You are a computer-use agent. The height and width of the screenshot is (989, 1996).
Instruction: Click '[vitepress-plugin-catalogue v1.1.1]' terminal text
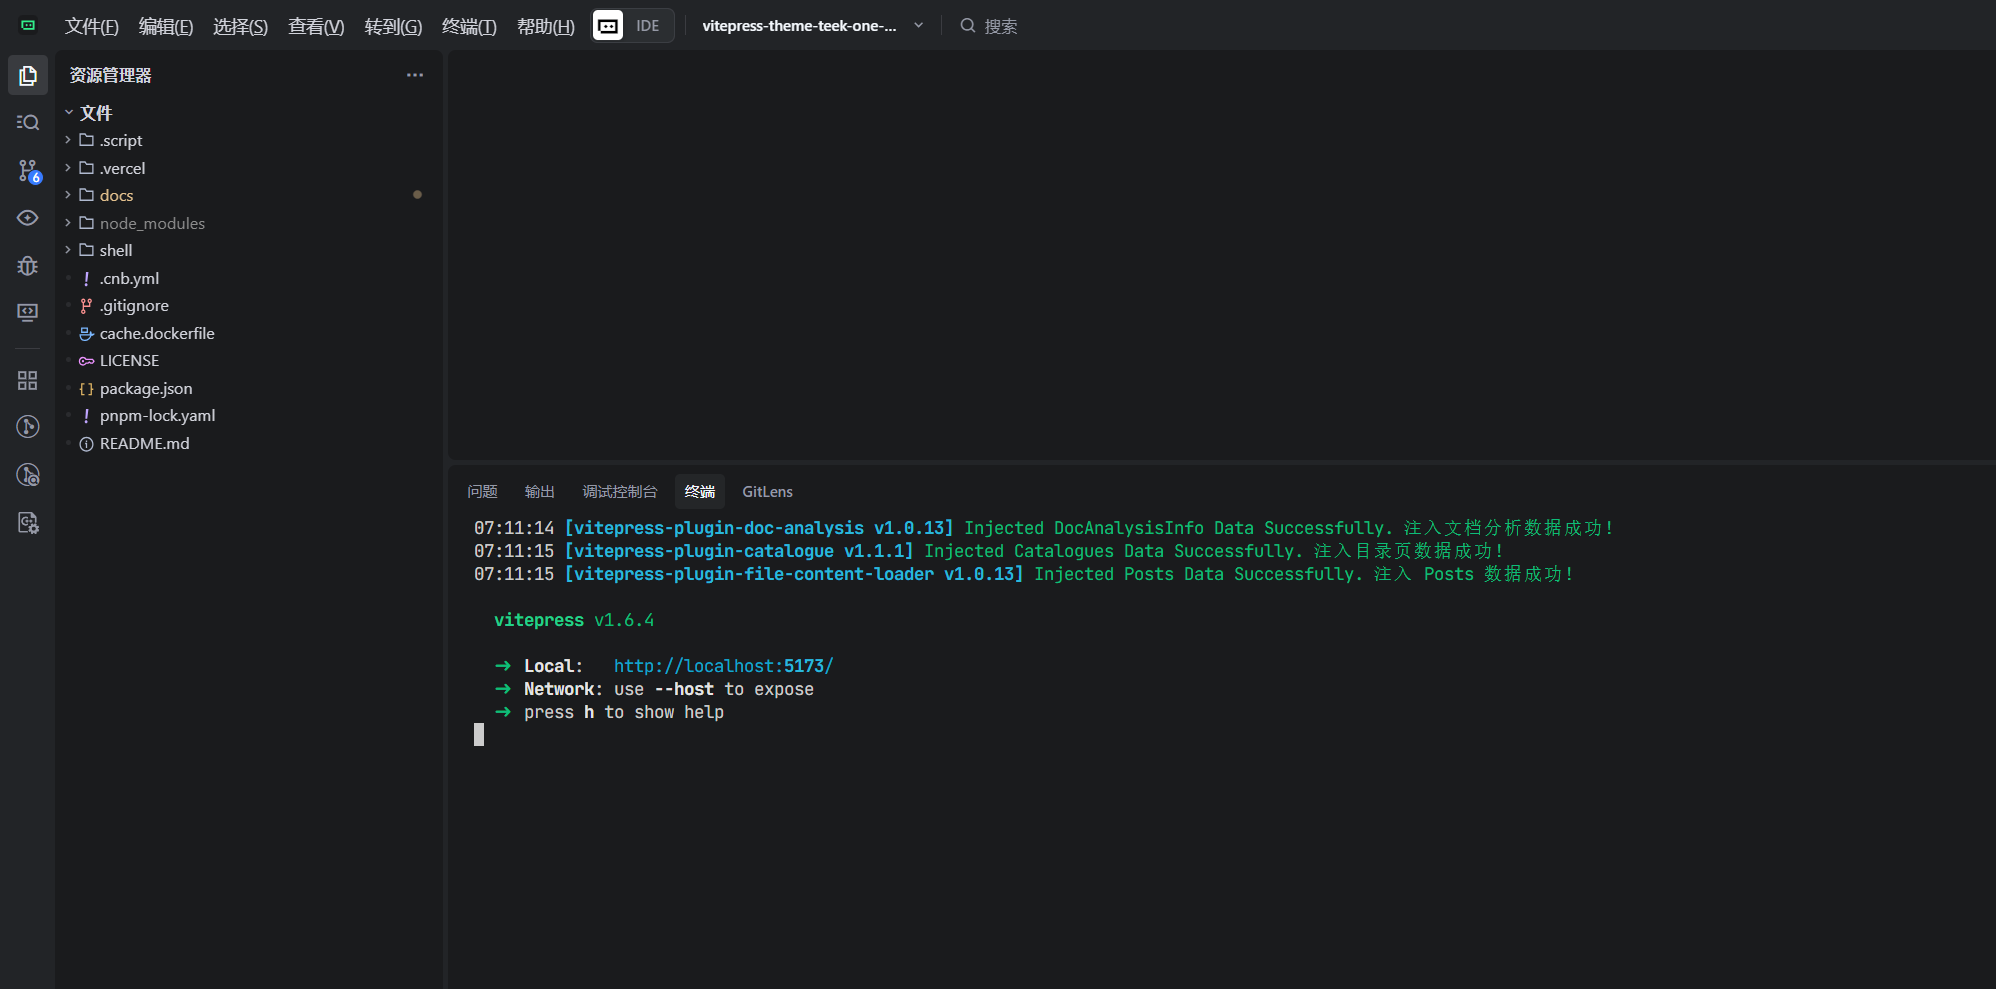click(x=739, y=551)
